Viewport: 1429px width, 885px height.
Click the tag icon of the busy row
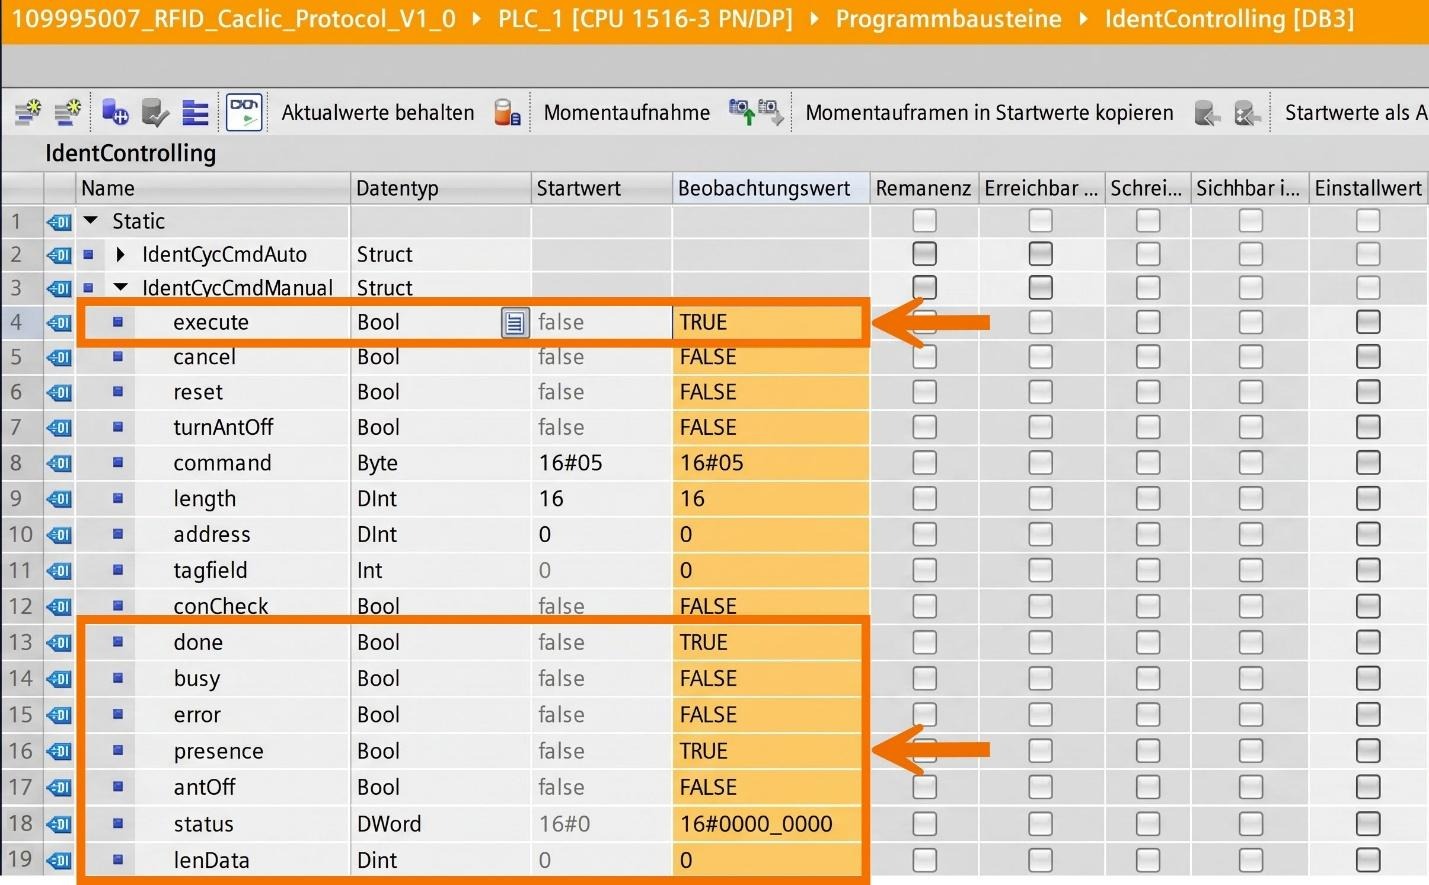pos(59,678)
